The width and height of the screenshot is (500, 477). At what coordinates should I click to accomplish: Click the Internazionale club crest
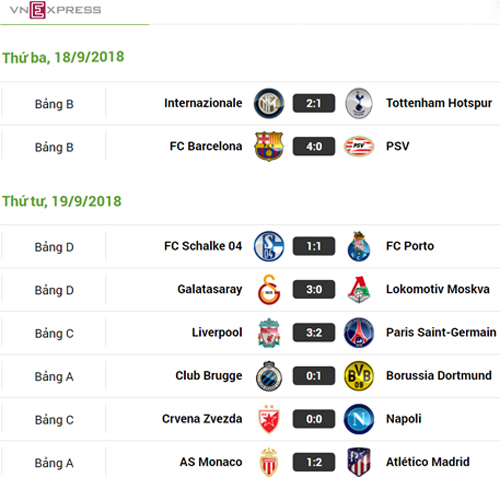click(x=269, y=103)
